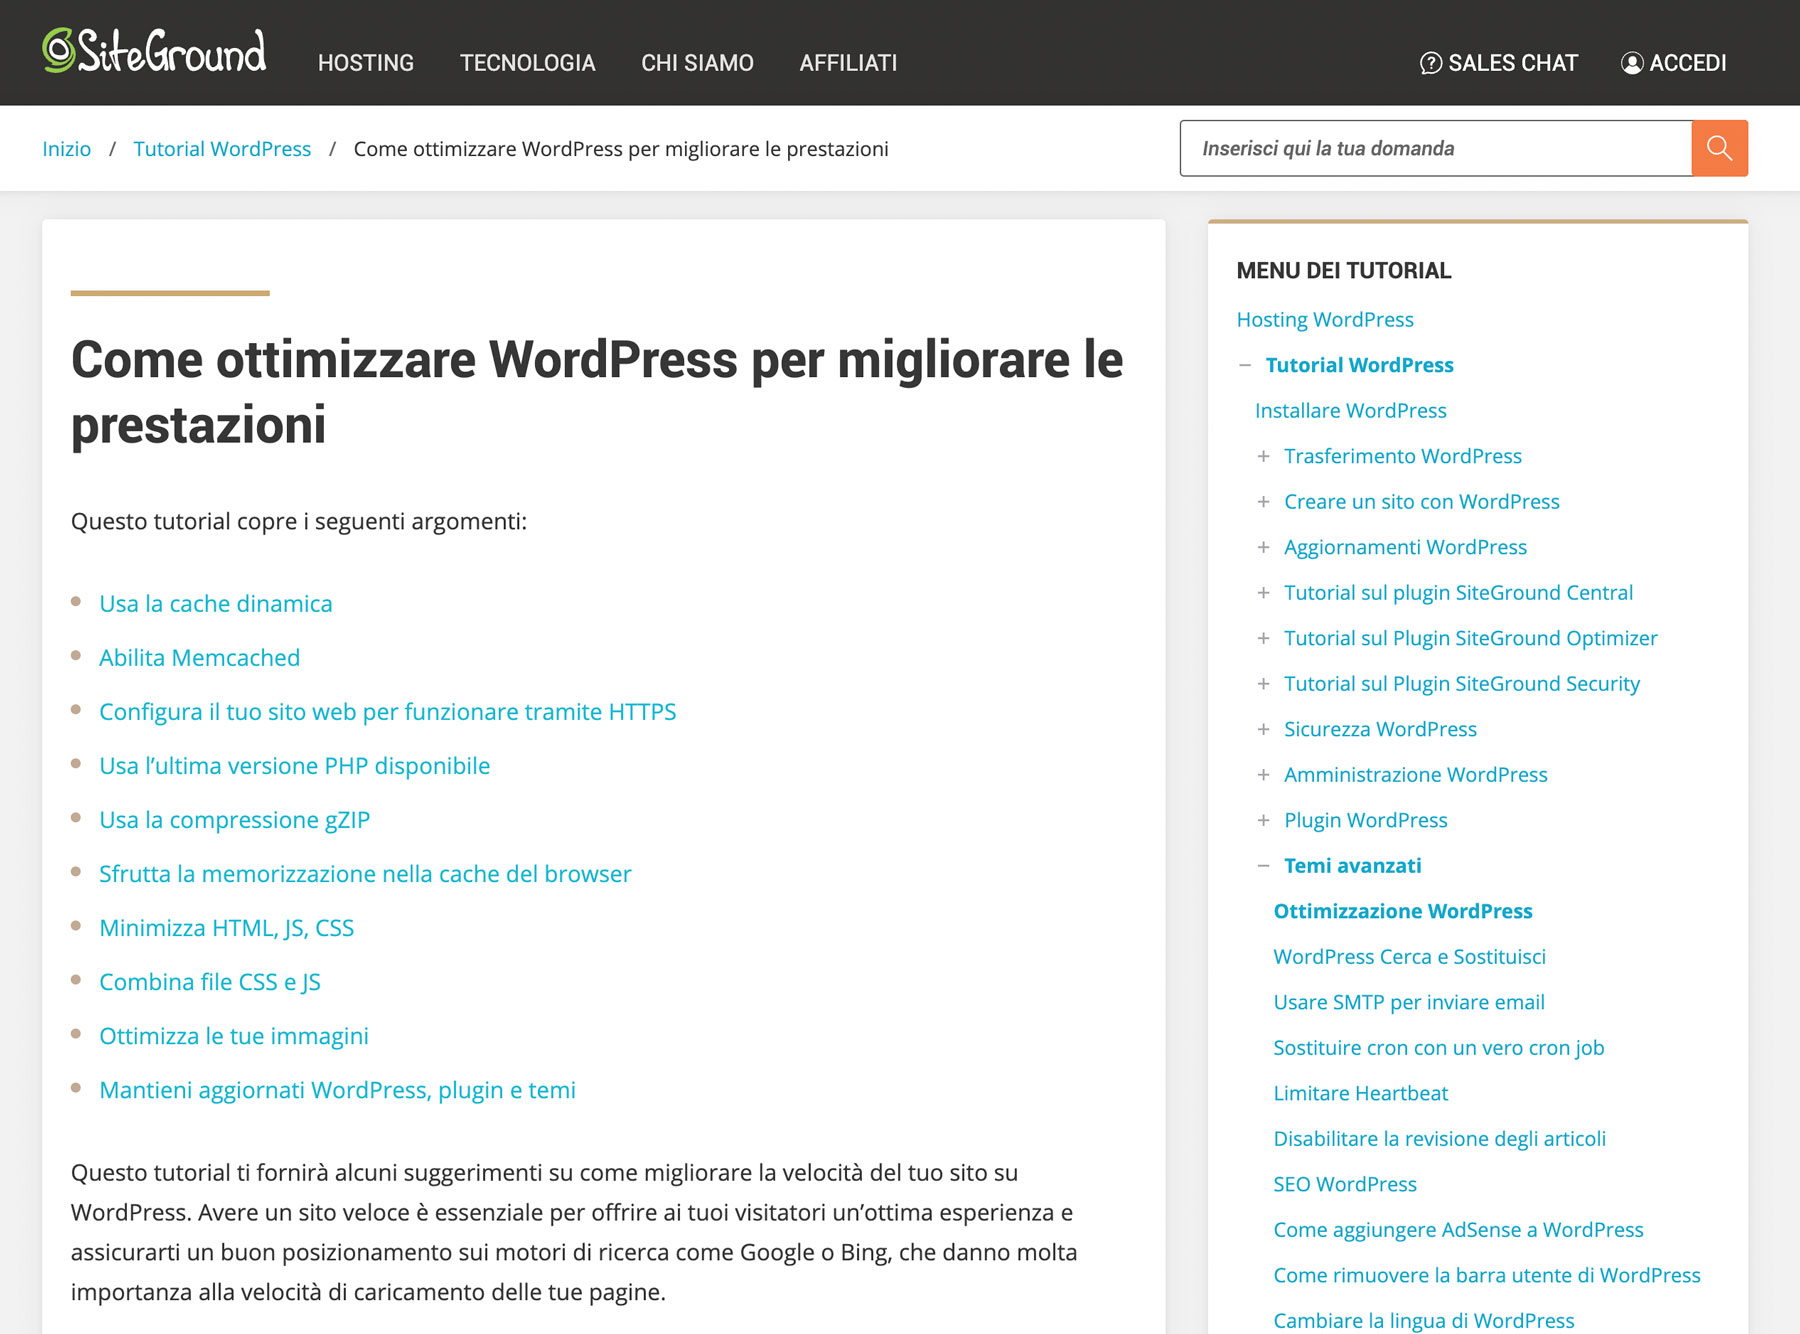
Task: Click ACCEDI to log in
Action: (1674, 63)
